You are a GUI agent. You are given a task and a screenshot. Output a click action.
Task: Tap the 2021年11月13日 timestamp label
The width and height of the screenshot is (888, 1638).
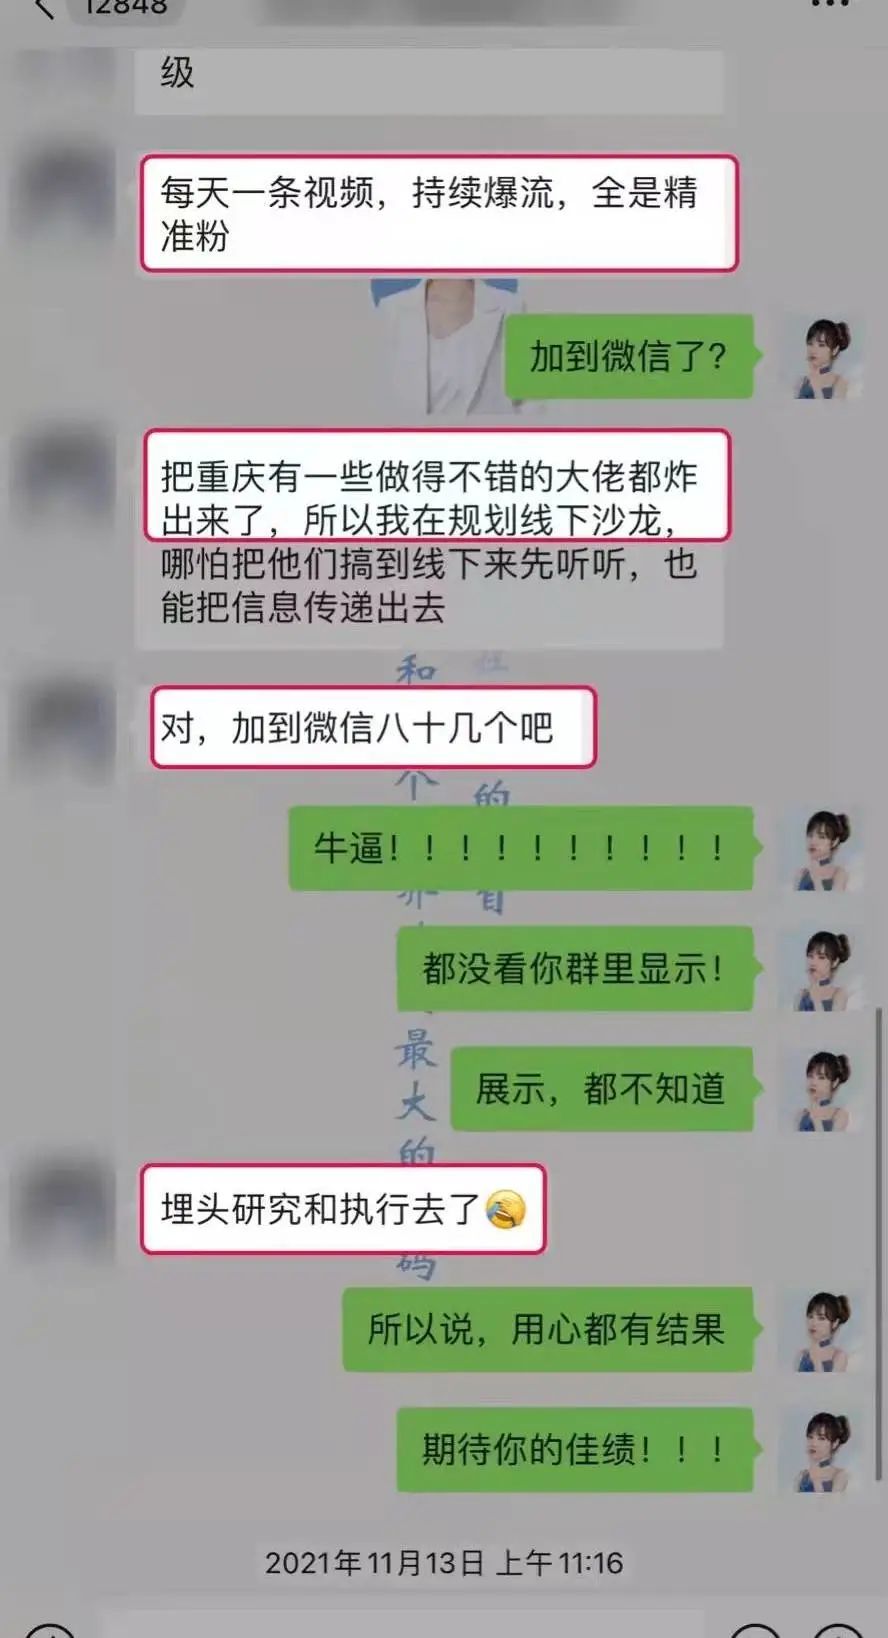(x=444, y=1563)
